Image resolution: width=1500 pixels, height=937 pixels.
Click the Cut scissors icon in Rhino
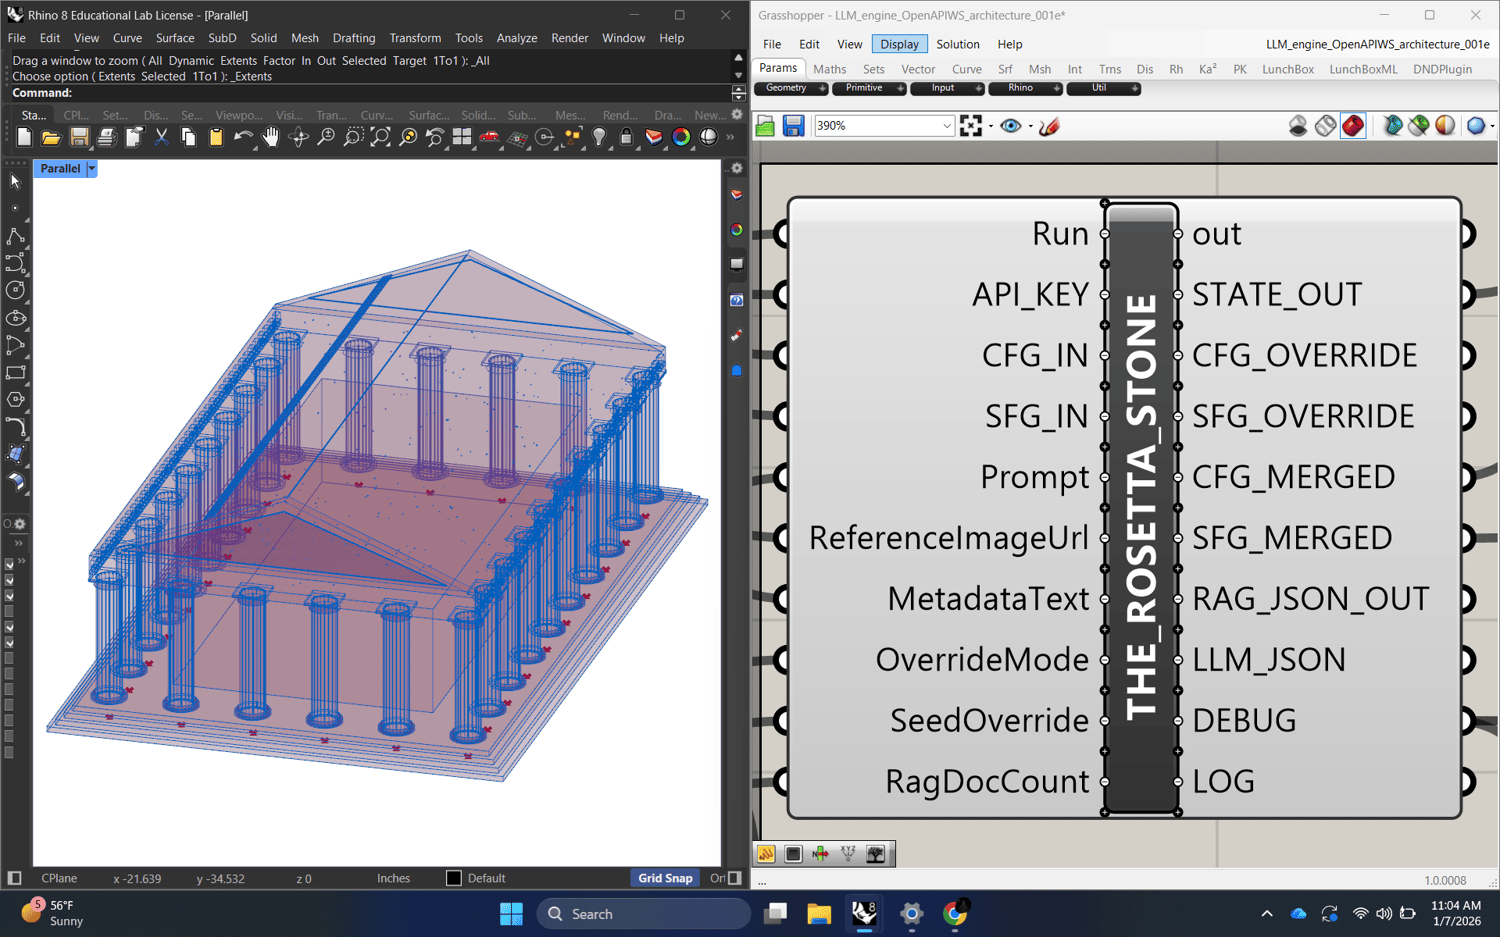click(161, 138)
